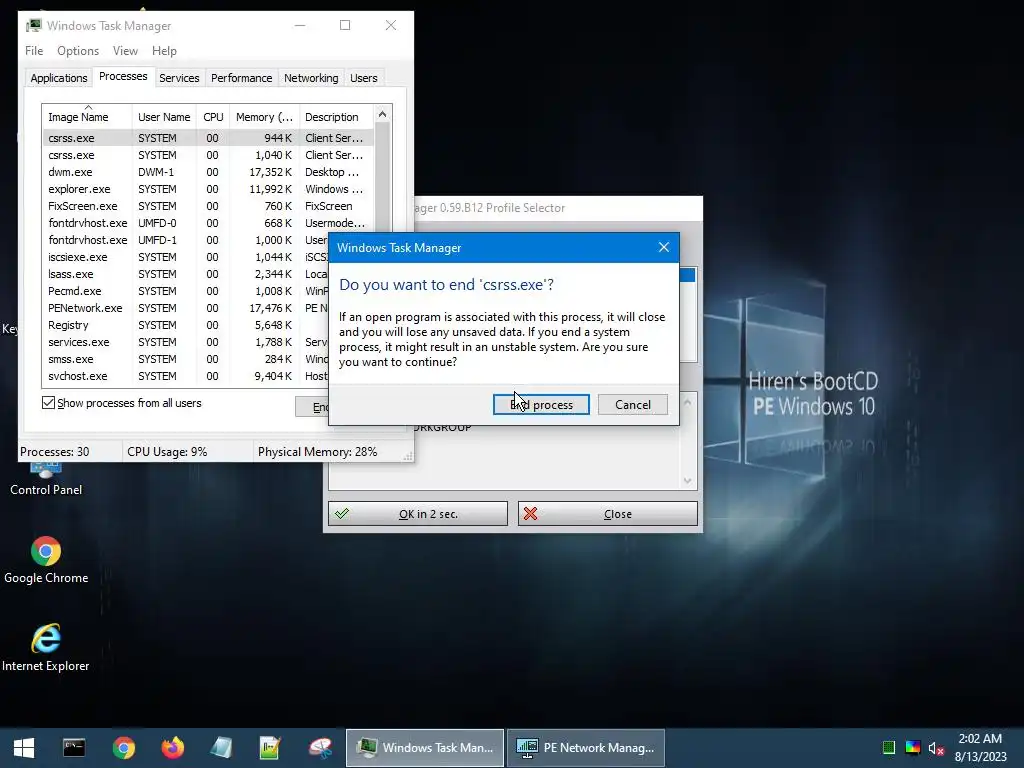The image size is (1024, 768).
Task: Select the services.exe process row
Action: pos(186,342)
